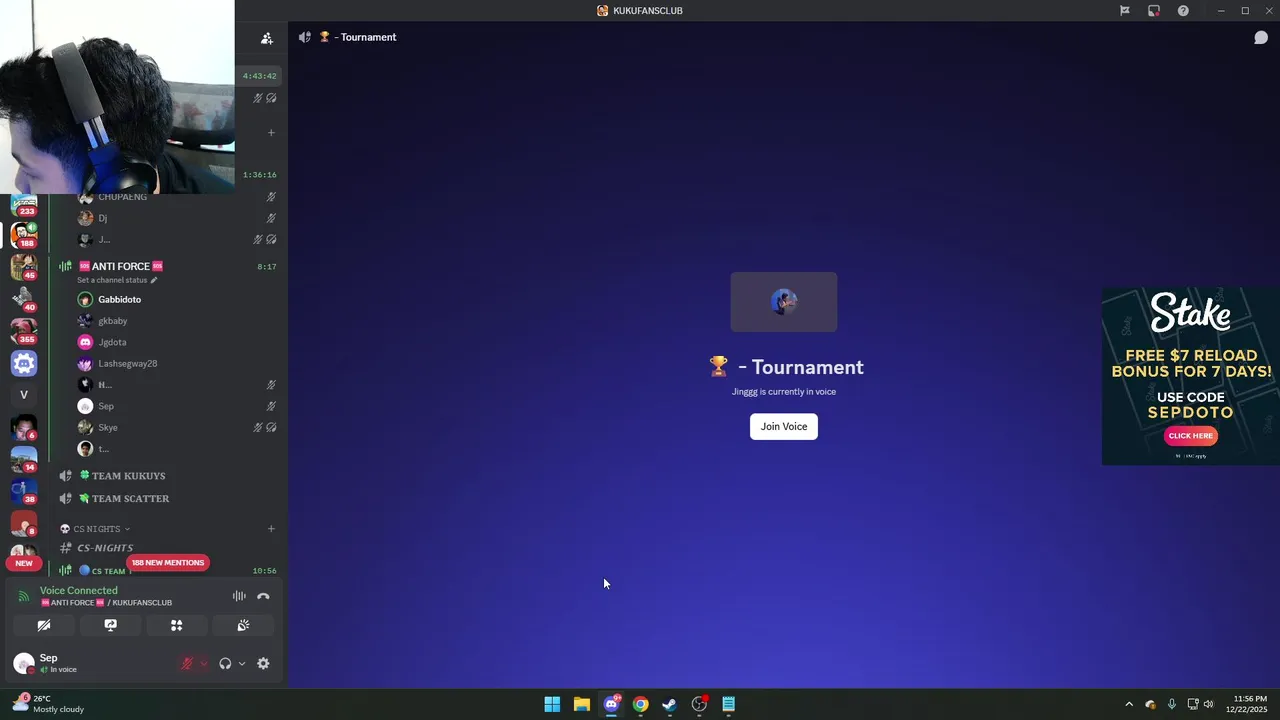The image size is (1280, 720).
Task: Open server with 188 badge
Action: coord(24,235)
